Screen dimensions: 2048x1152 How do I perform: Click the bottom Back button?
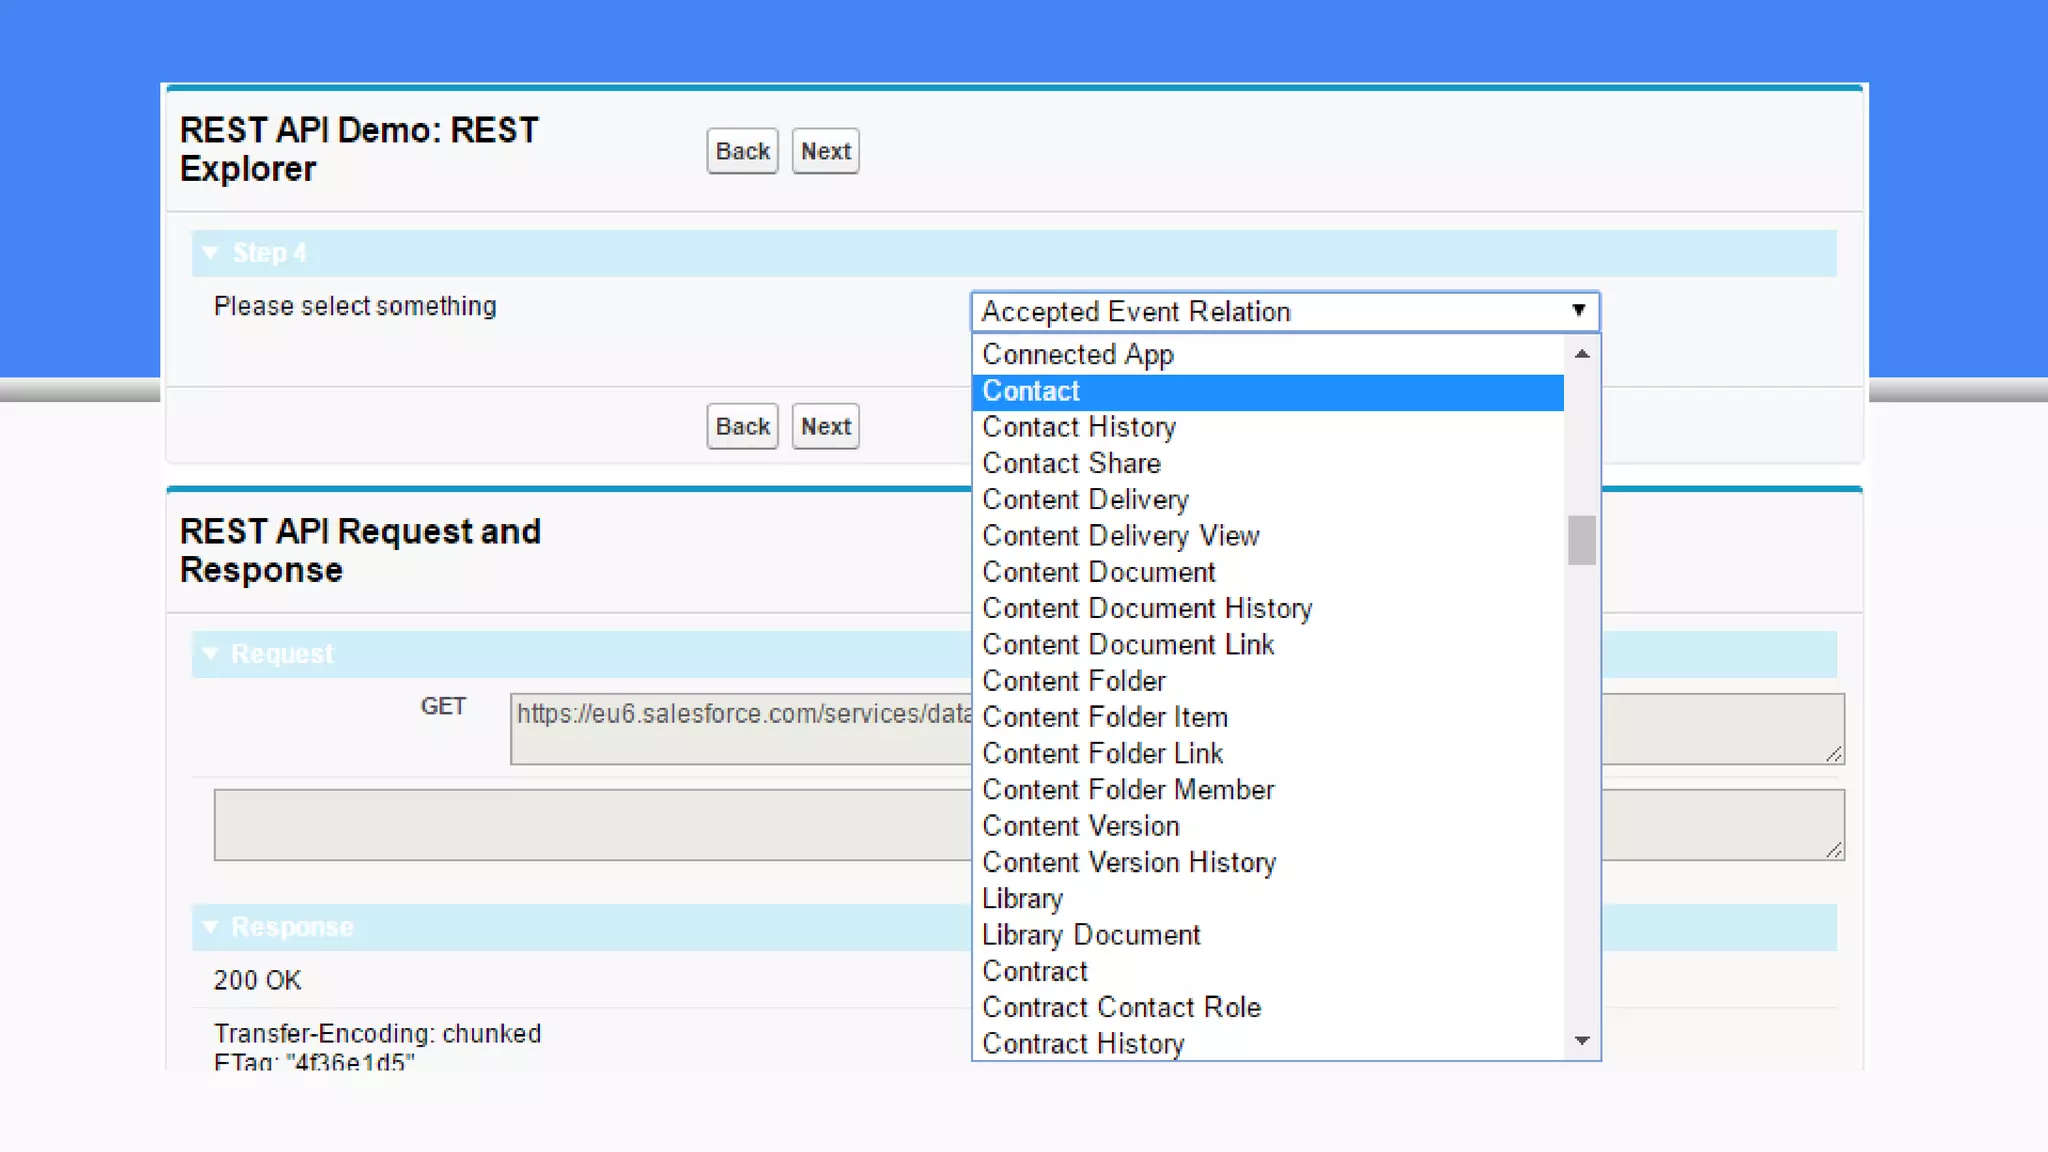[x=742, y=427]
